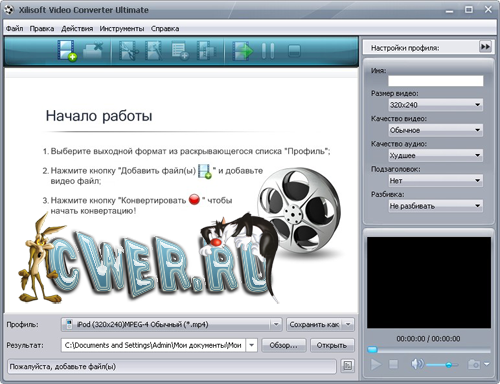Collapse the profile settings panel arrows

pyautogui.click(x=485, y=47)
